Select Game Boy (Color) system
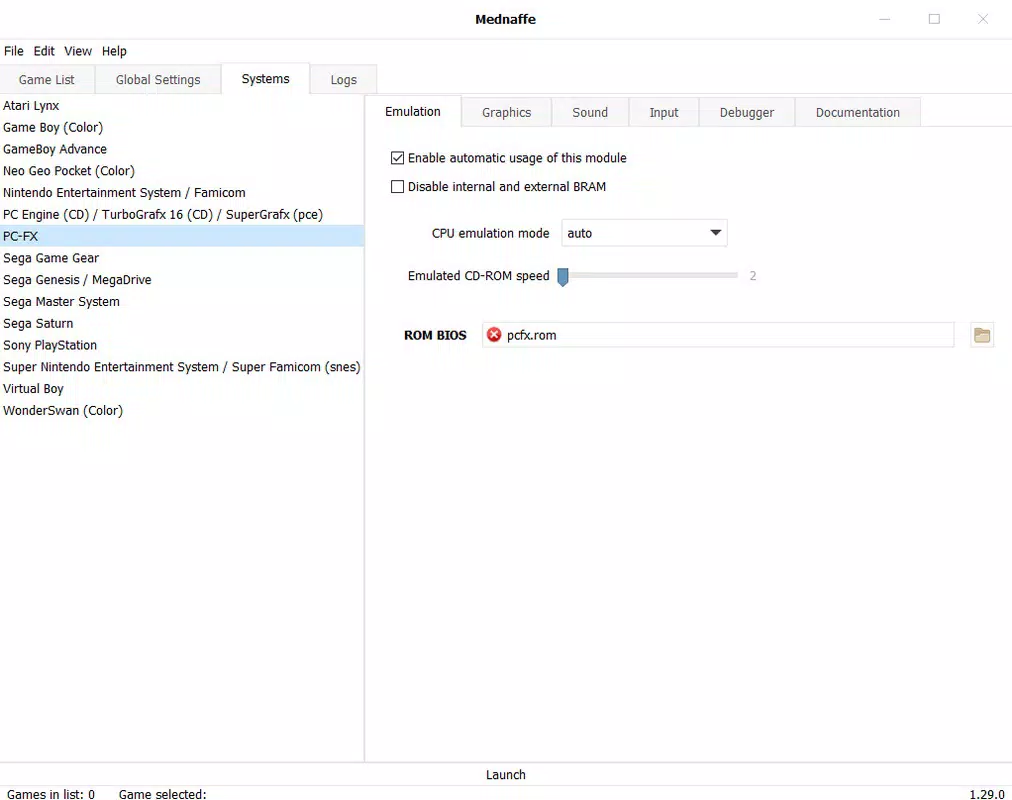This screenshot has width=1012, height=800. (x=182, y=127)
